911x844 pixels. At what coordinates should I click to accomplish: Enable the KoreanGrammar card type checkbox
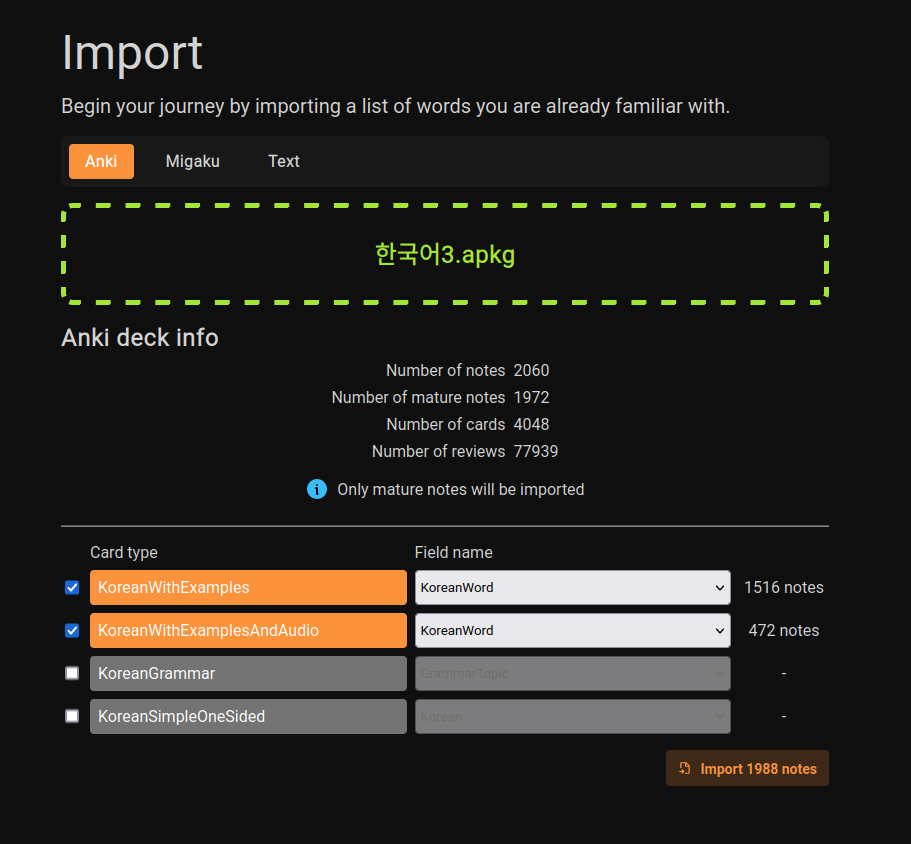(x=72, y=673)
